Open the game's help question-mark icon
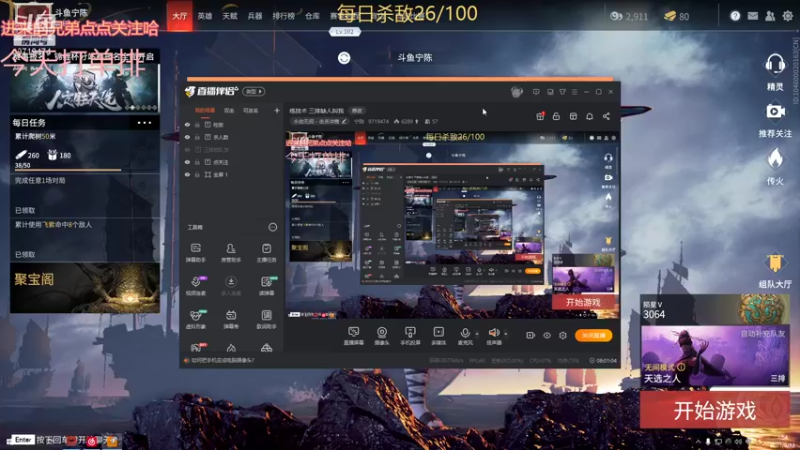This screenshot has height=450, width=800. tap(735, 16)
